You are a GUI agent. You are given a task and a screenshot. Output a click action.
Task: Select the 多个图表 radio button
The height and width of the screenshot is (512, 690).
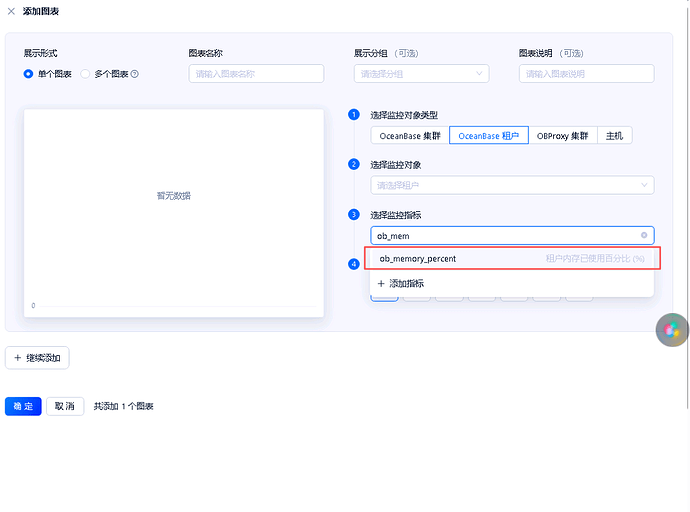pyautogui.click(x=85, y=74)
